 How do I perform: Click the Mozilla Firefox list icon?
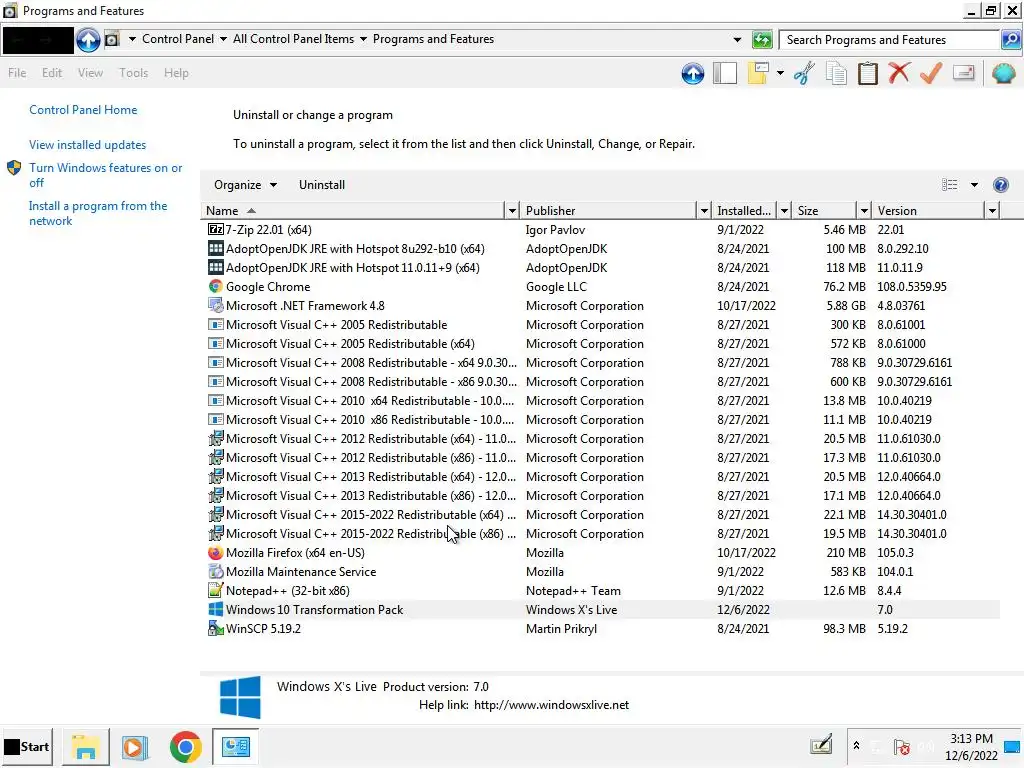[x=216, y=552]
